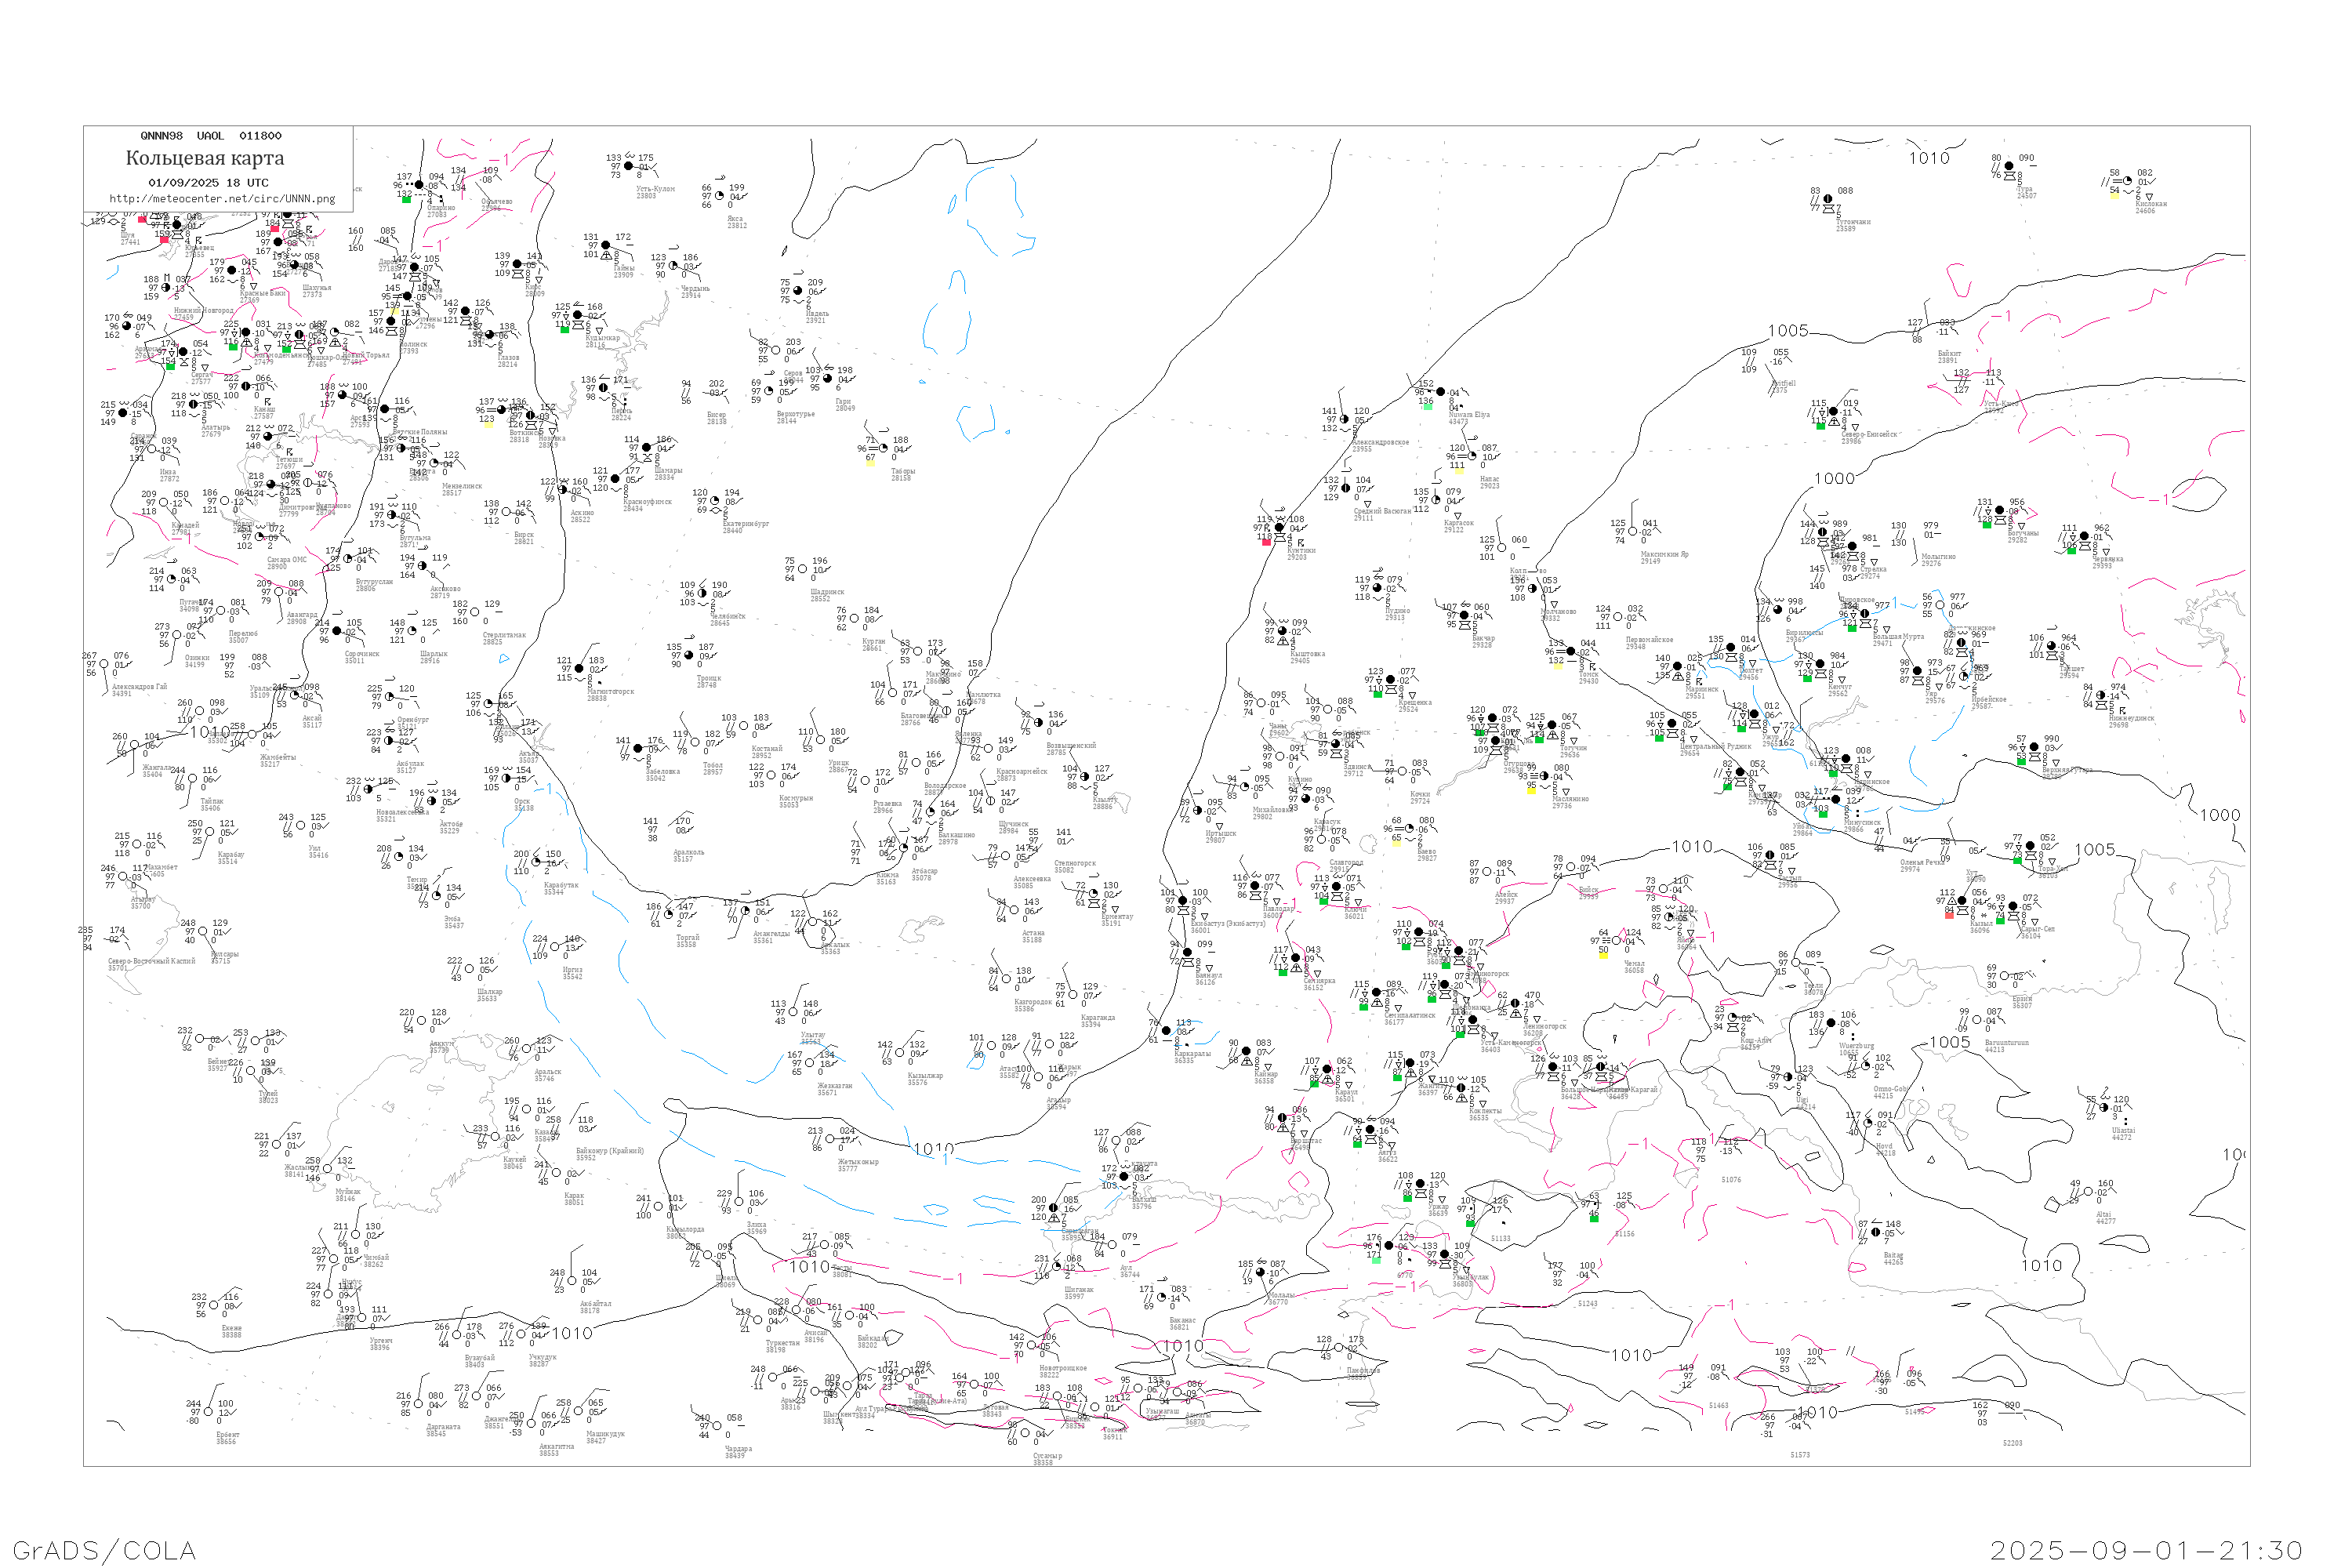Click the Томск station cloud-cover circle
The width and height of the screenshot is (2352, 1568).
coord(1571,652)
